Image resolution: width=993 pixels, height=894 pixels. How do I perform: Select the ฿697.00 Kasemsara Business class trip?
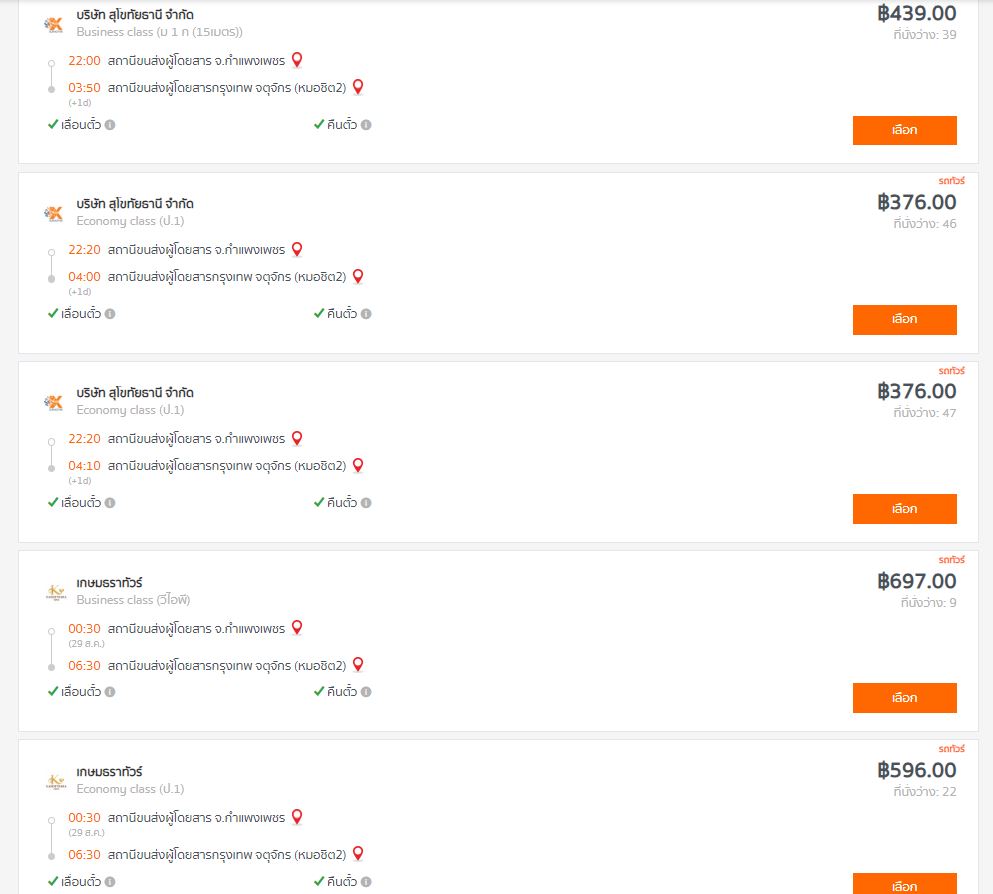tap(904, 698)
